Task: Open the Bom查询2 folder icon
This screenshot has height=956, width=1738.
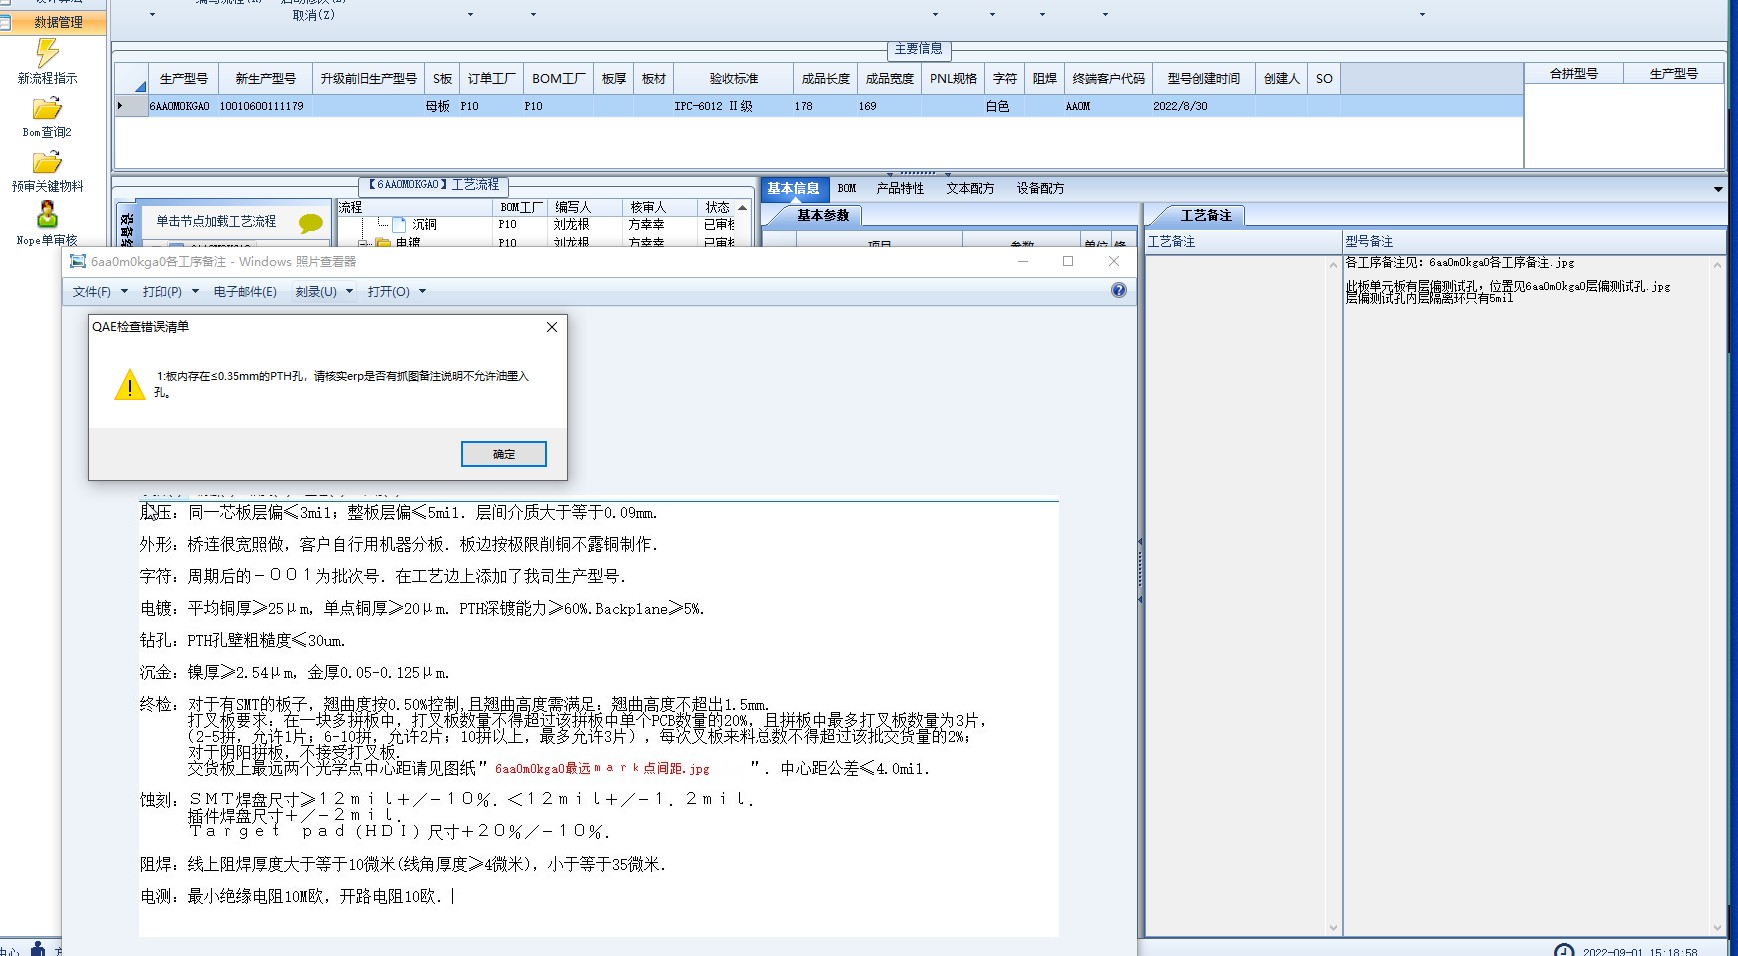Action: tap(47, 108)
